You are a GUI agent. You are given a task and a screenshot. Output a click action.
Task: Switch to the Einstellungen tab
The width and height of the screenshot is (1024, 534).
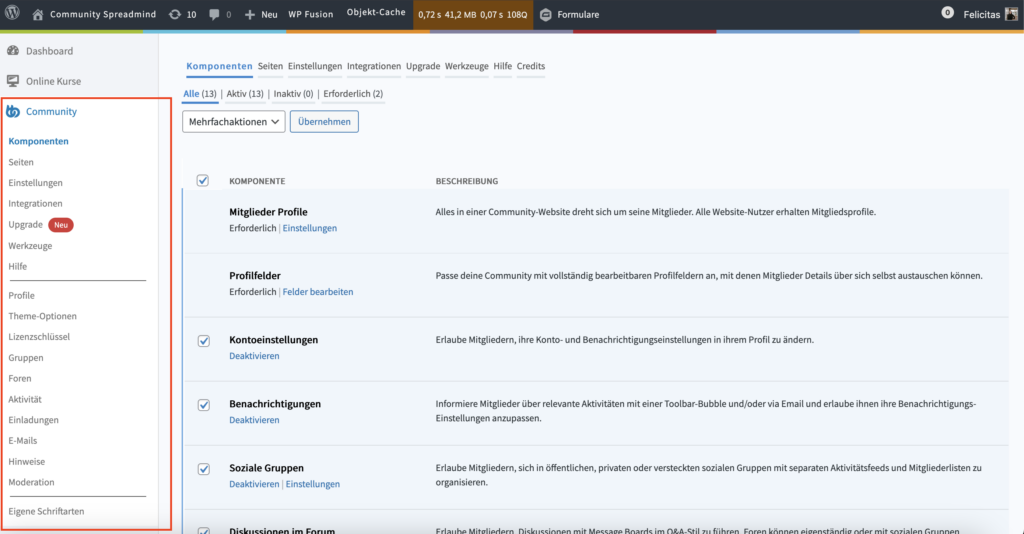point(314,66)
